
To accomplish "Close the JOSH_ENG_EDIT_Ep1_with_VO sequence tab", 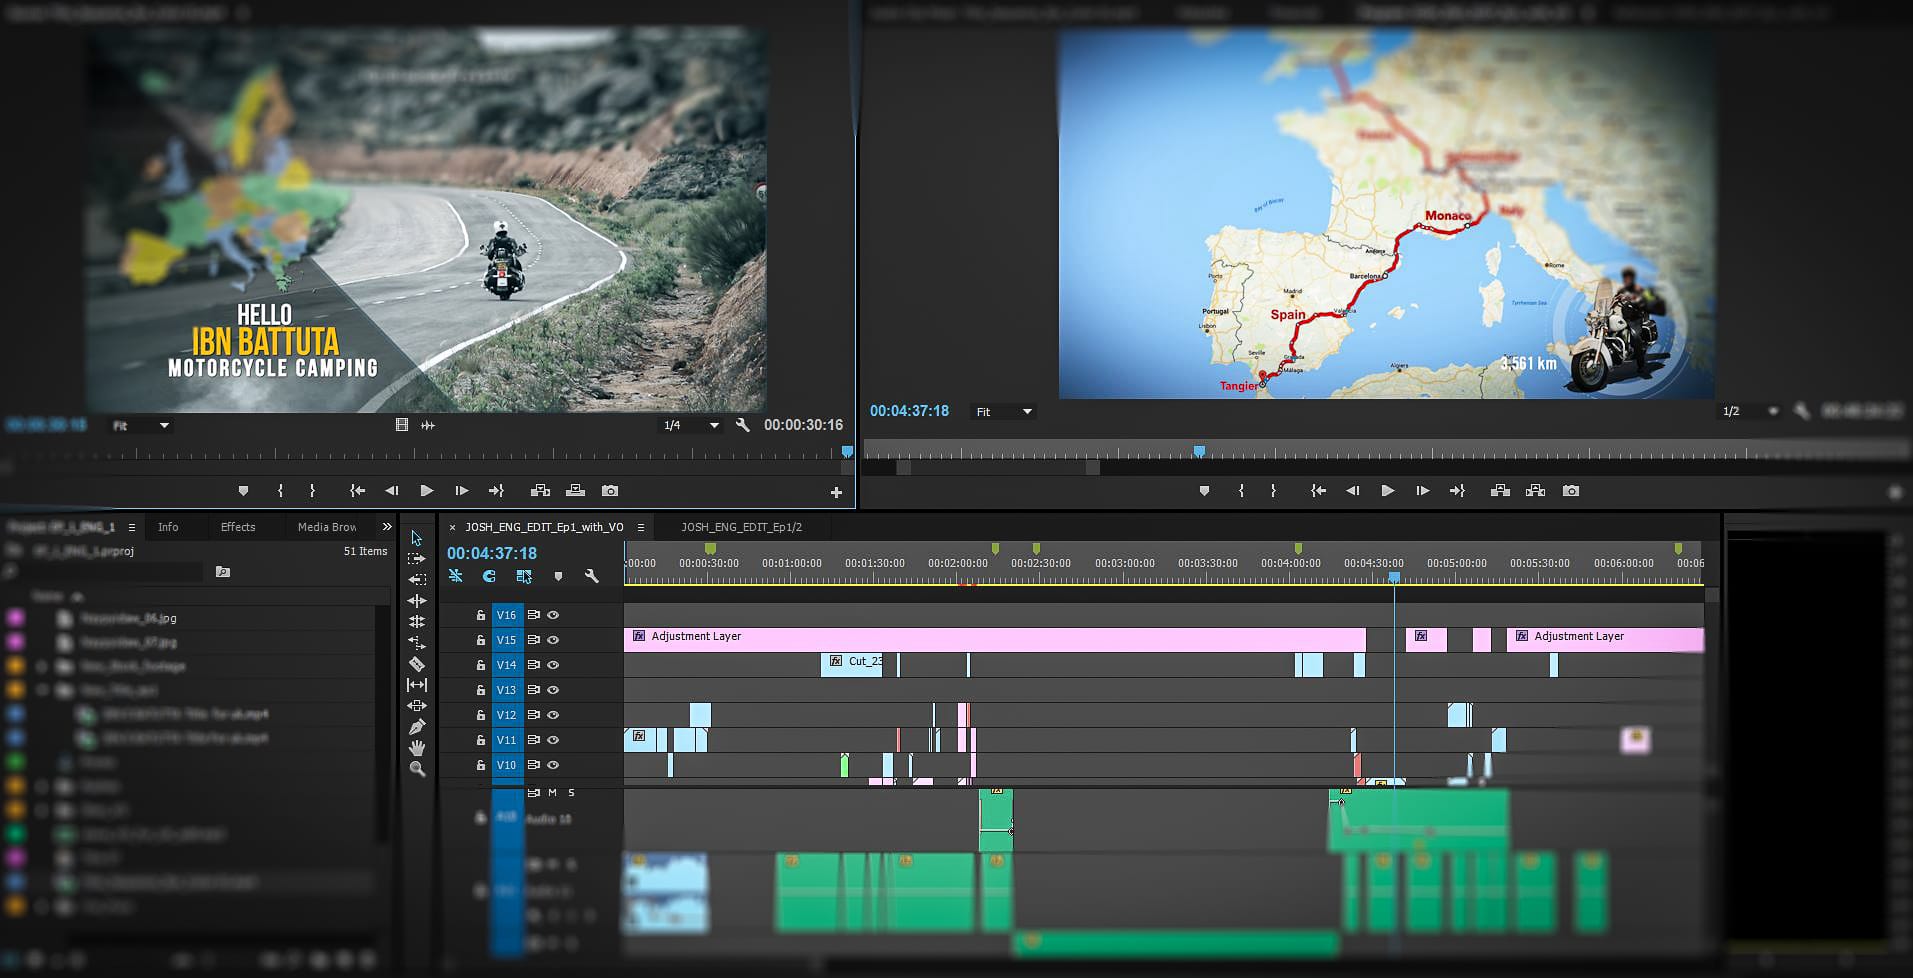I will tap(453, 527).
